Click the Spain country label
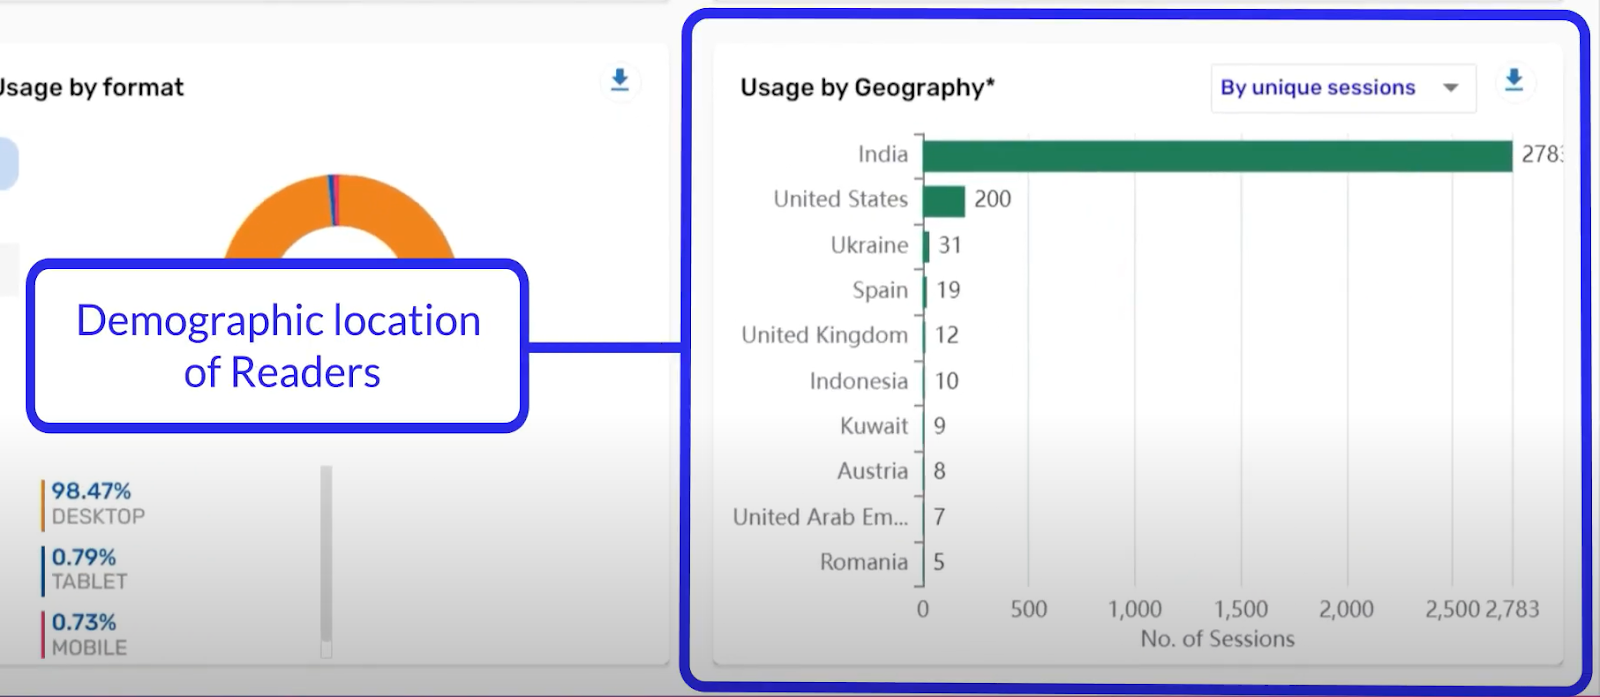This screenshot has height=697, width=1600. [x=880, y=290]
